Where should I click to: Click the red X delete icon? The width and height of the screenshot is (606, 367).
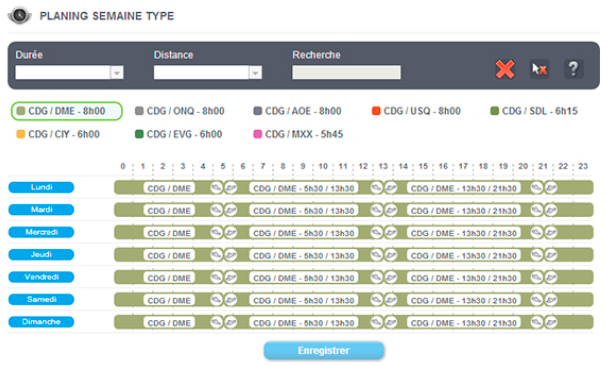pos(505,70)
